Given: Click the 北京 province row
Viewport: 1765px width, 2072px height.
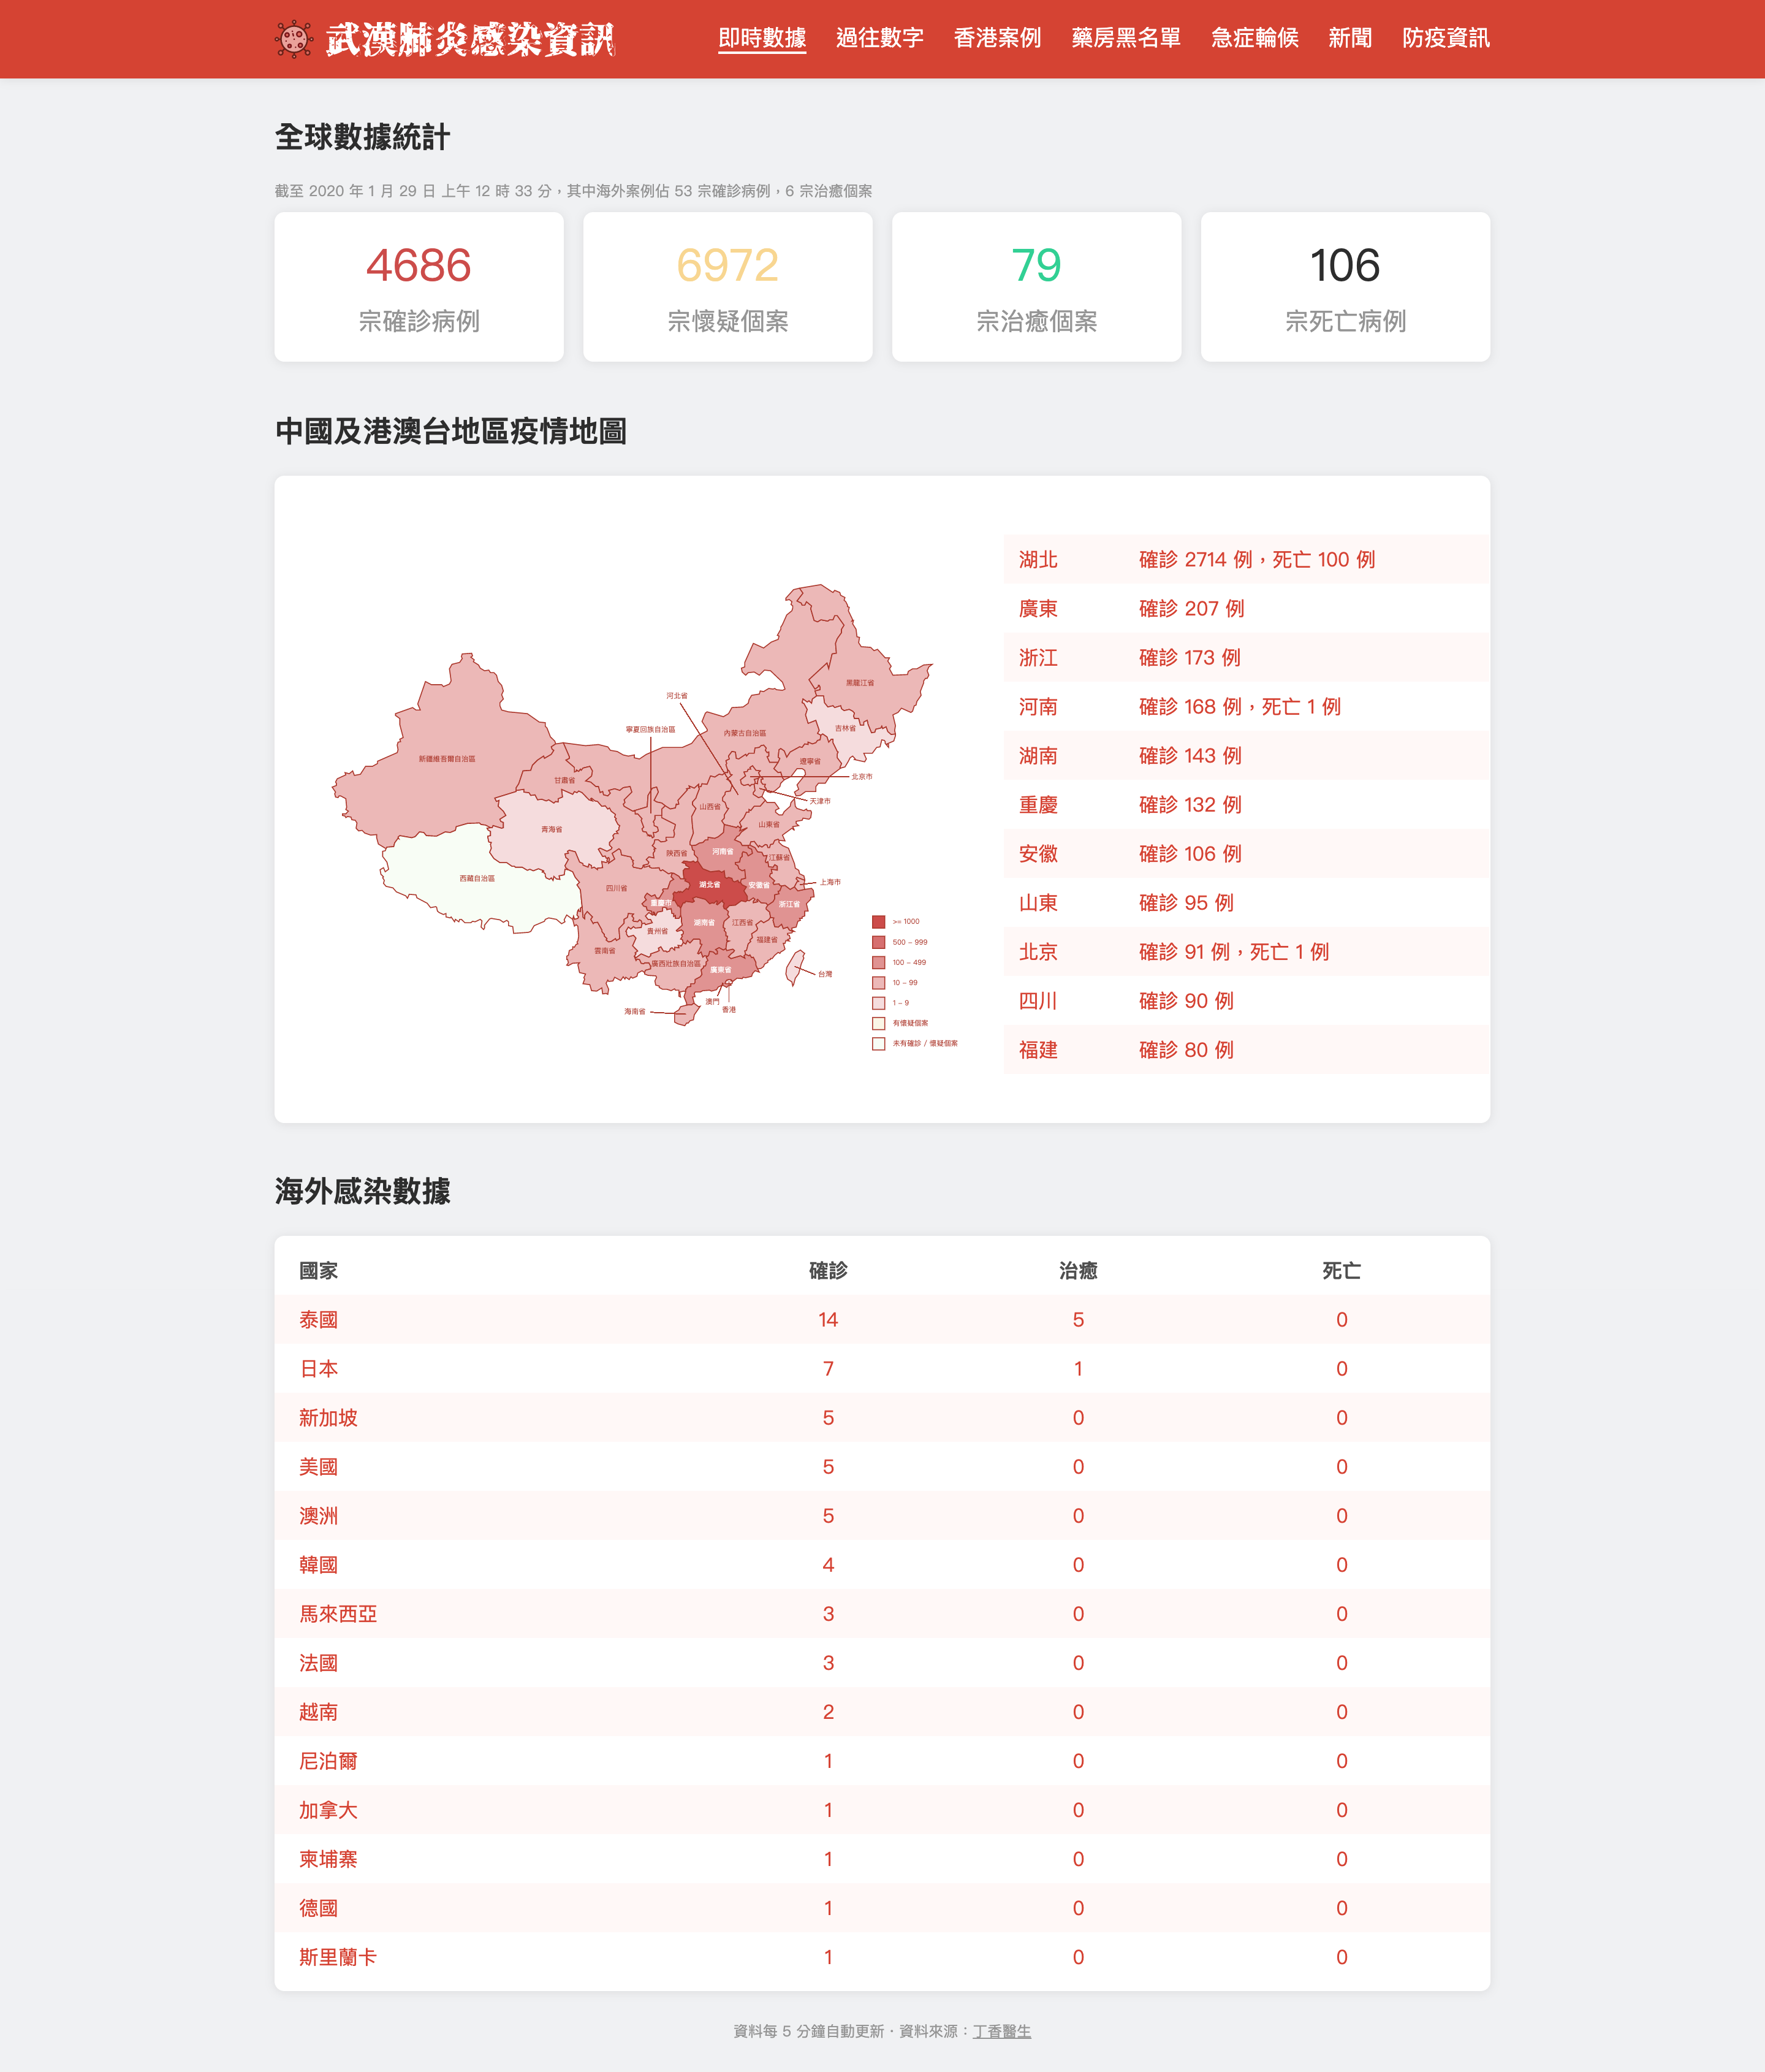Looking at the screenshot, I should tap(1247, 952).
